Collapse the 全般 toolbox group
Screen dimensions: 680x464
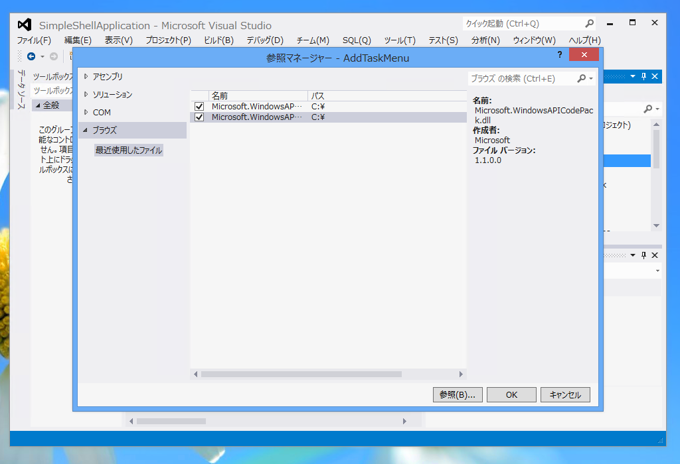[38, 105]
